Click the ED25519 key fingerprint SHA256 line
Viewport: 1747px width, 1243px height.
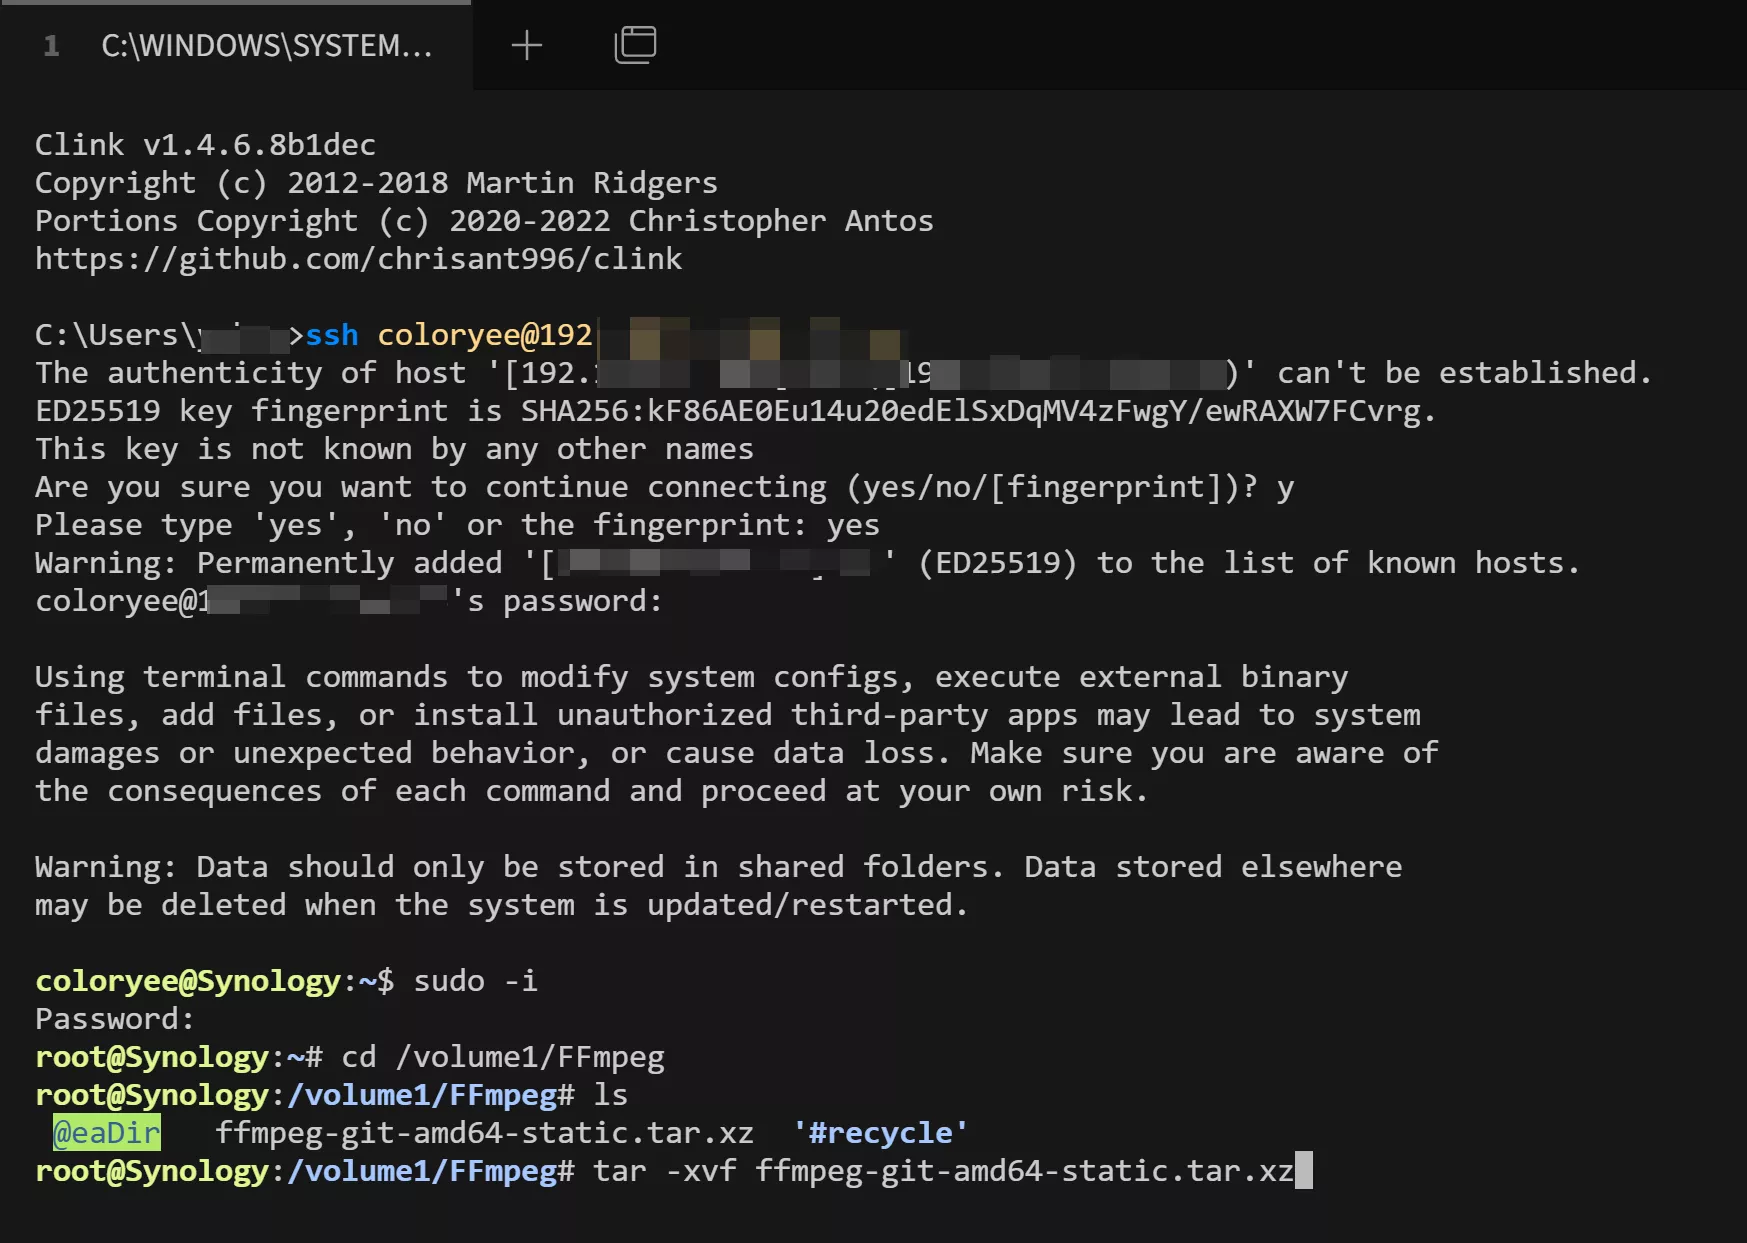(735, 411)
